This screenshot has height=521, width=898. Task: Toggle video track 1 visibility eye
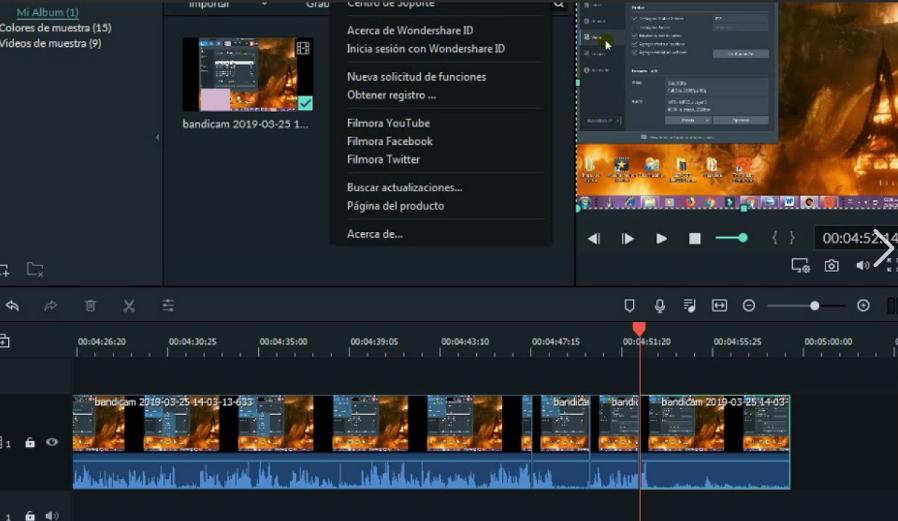pyautogui.click(x=52, y=442)
